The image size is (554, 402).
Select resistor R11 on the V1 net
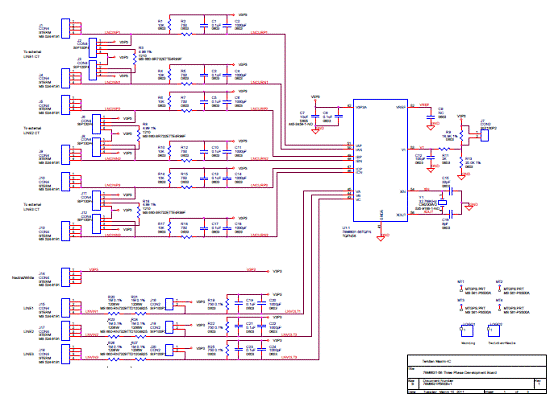[x=444, y=149]
